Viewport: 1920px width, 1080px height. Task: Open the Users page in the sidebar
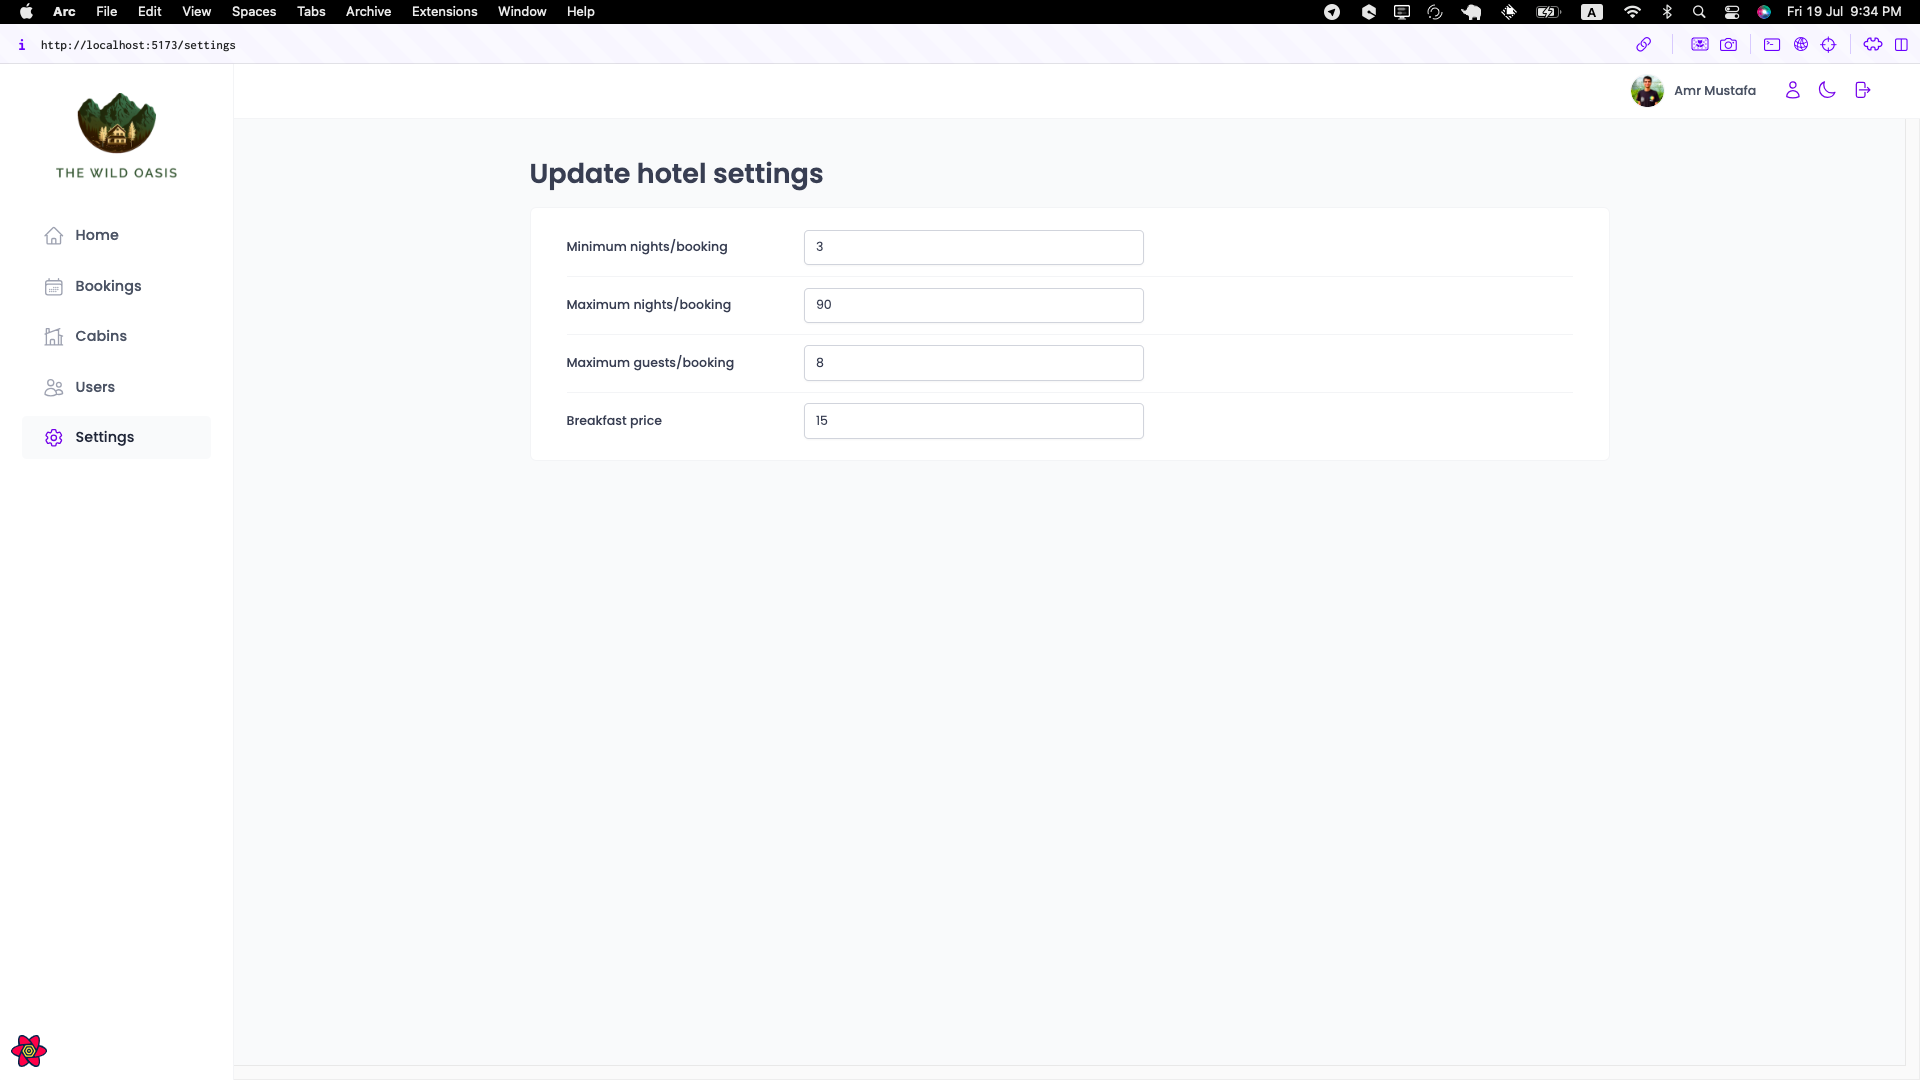[x=94, y=387]
